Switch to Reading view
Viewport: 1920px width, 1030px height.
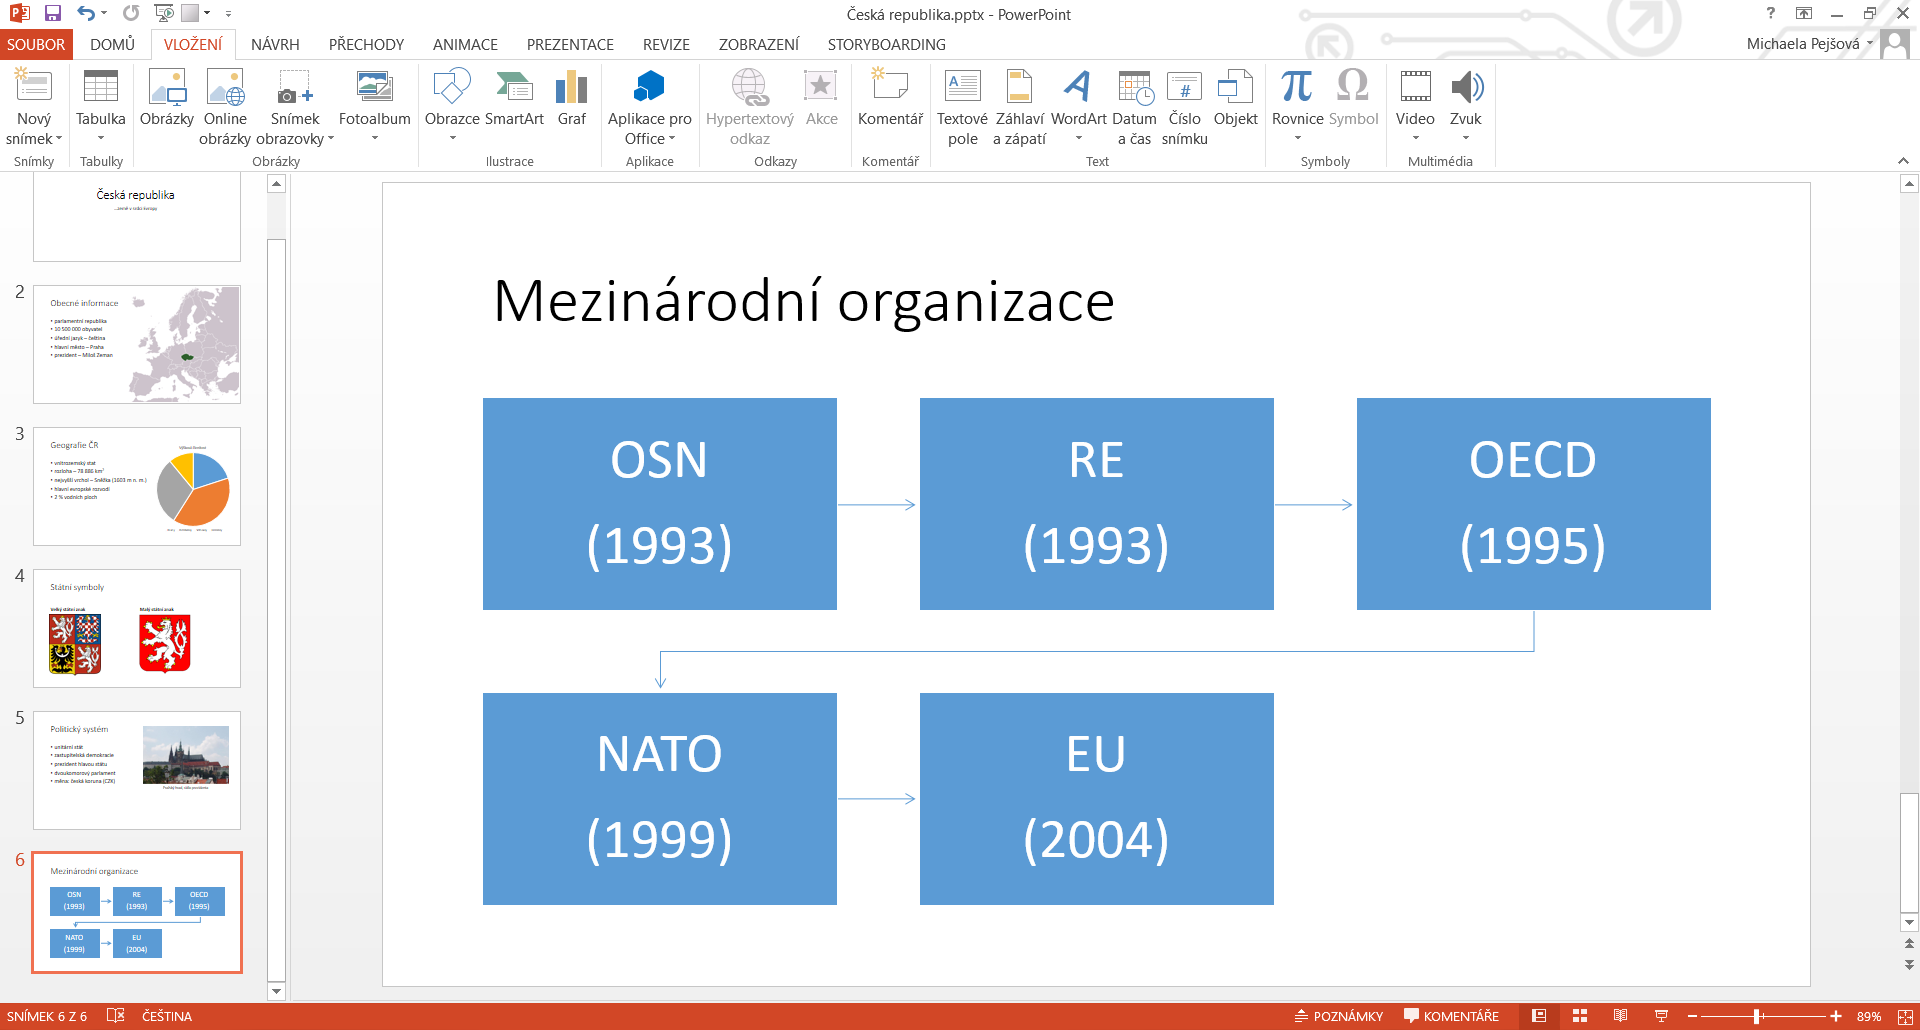click(x=1620, y=1016)
